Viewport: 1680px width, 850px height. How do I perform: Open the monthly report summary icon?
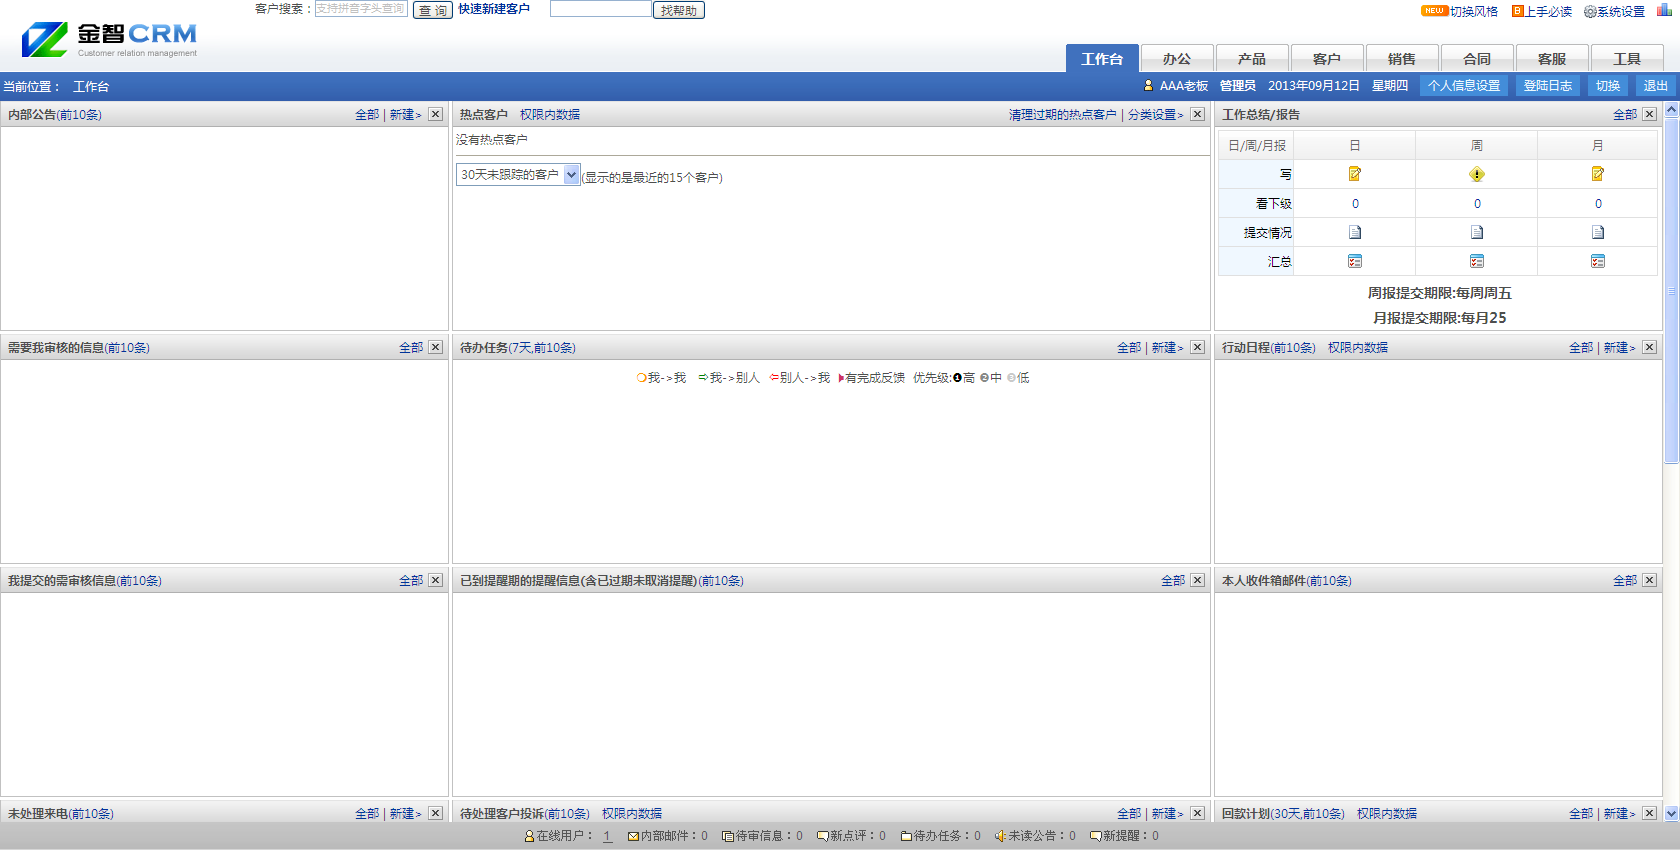pos(1598,261)
